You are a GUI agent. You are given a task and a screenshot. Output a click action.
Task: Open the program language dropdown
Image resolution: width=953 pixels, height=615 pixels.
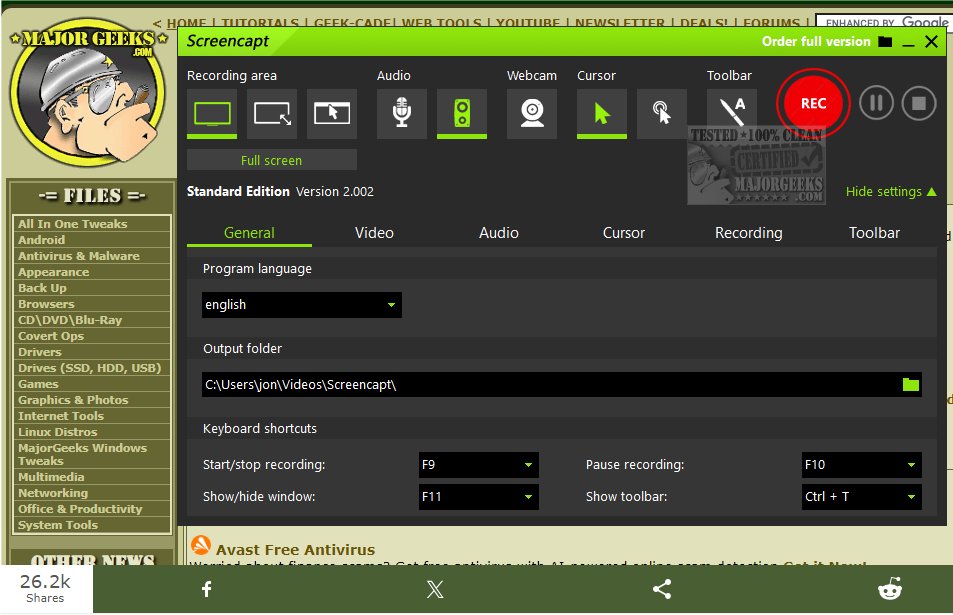[x=301, y=305]
